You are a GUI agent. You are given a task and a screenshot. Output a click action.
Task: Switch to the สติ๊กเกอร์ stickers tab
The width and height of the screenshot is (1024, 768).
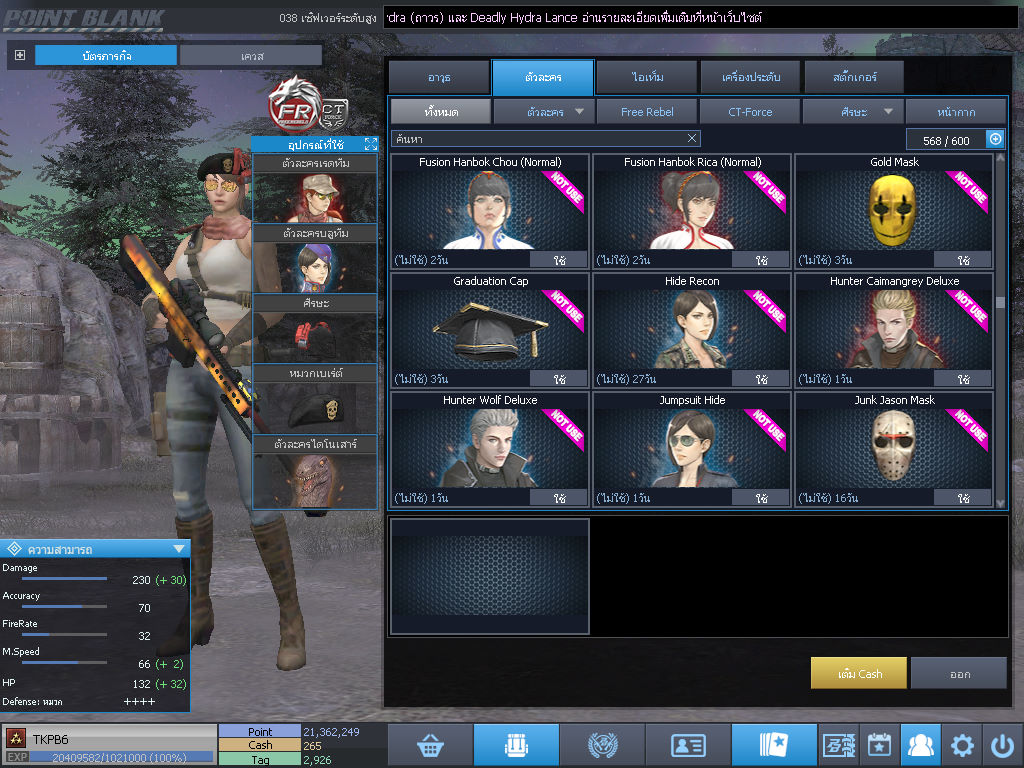click(854, 77)
